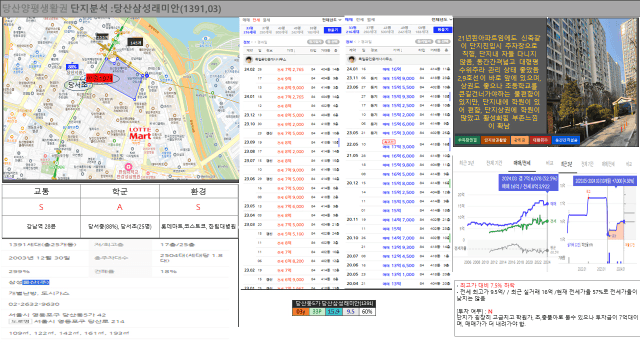Select 매매/전세 tab on left price chart
Viewport: 640px width, 360px height.
click(522, 163)
